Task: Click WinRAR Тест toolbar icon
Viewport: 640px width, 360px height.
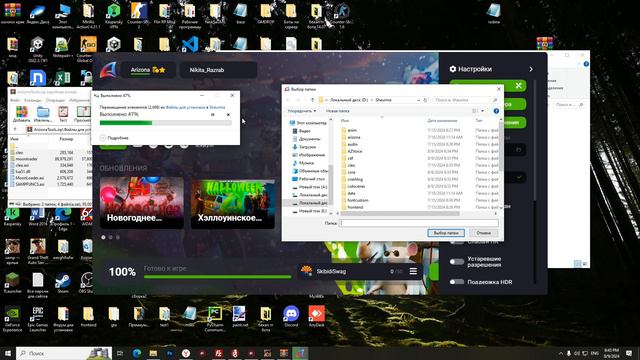Action: click(x=63, y=114)
